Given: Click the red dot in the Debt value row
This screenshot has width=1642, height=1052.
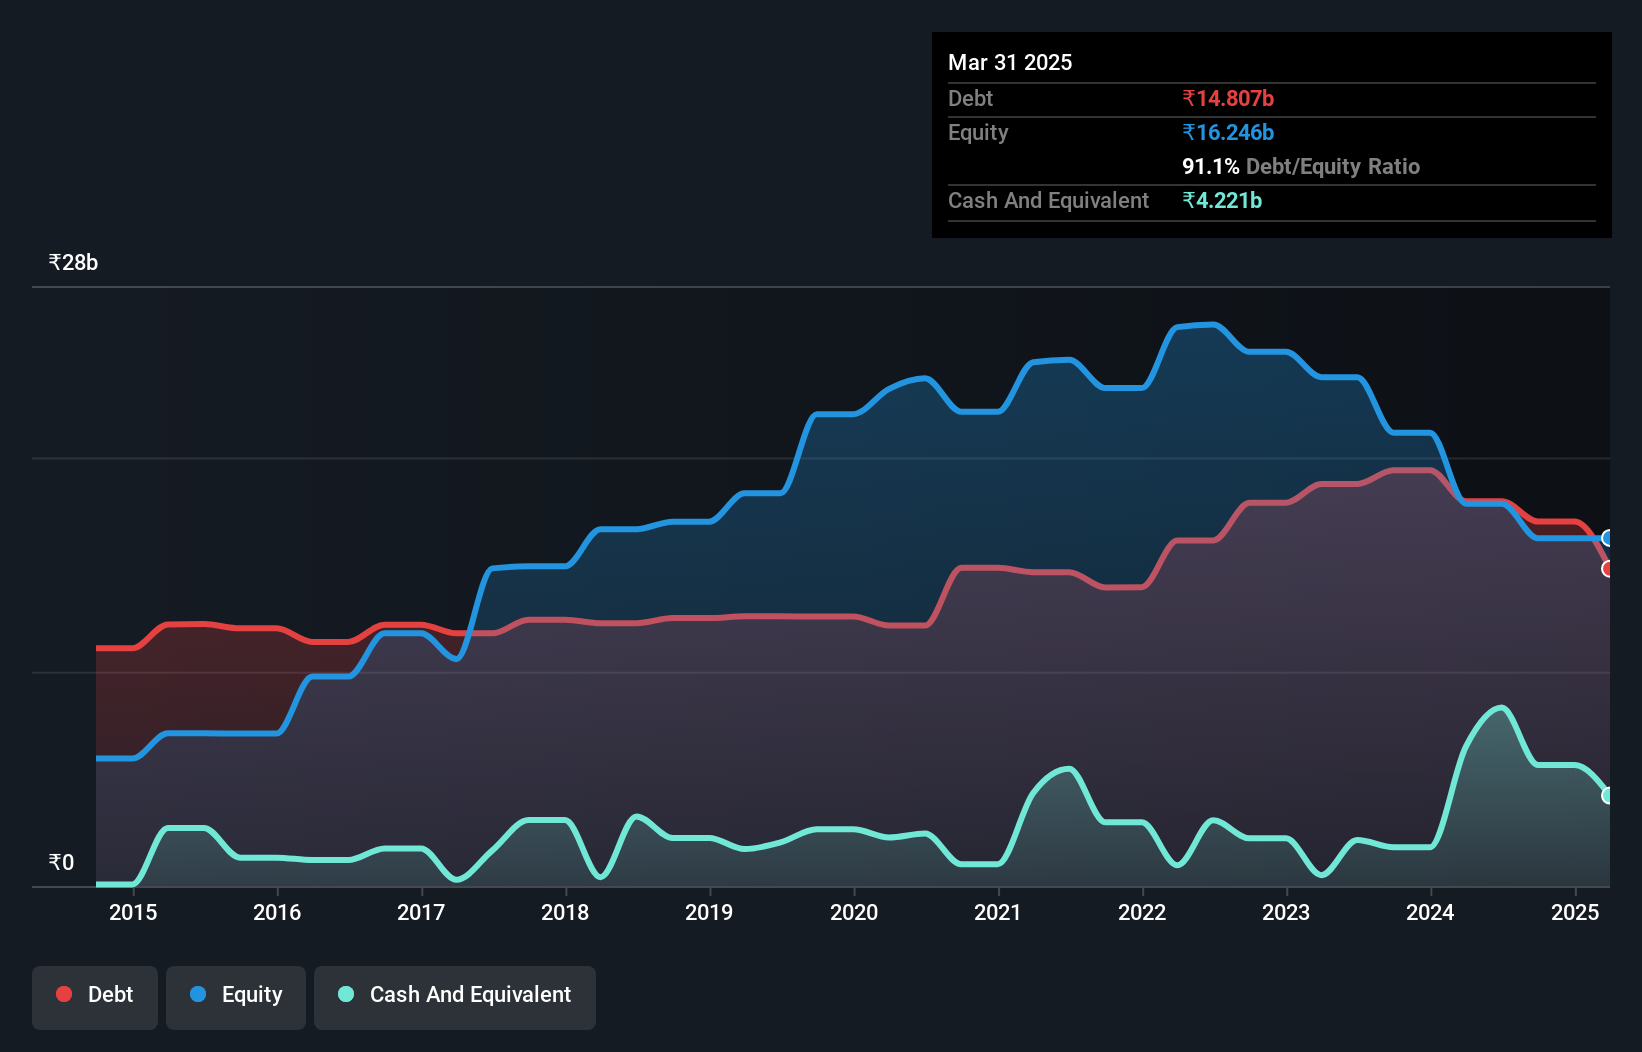Looking at the screenshot, I should coord(1228,98).
